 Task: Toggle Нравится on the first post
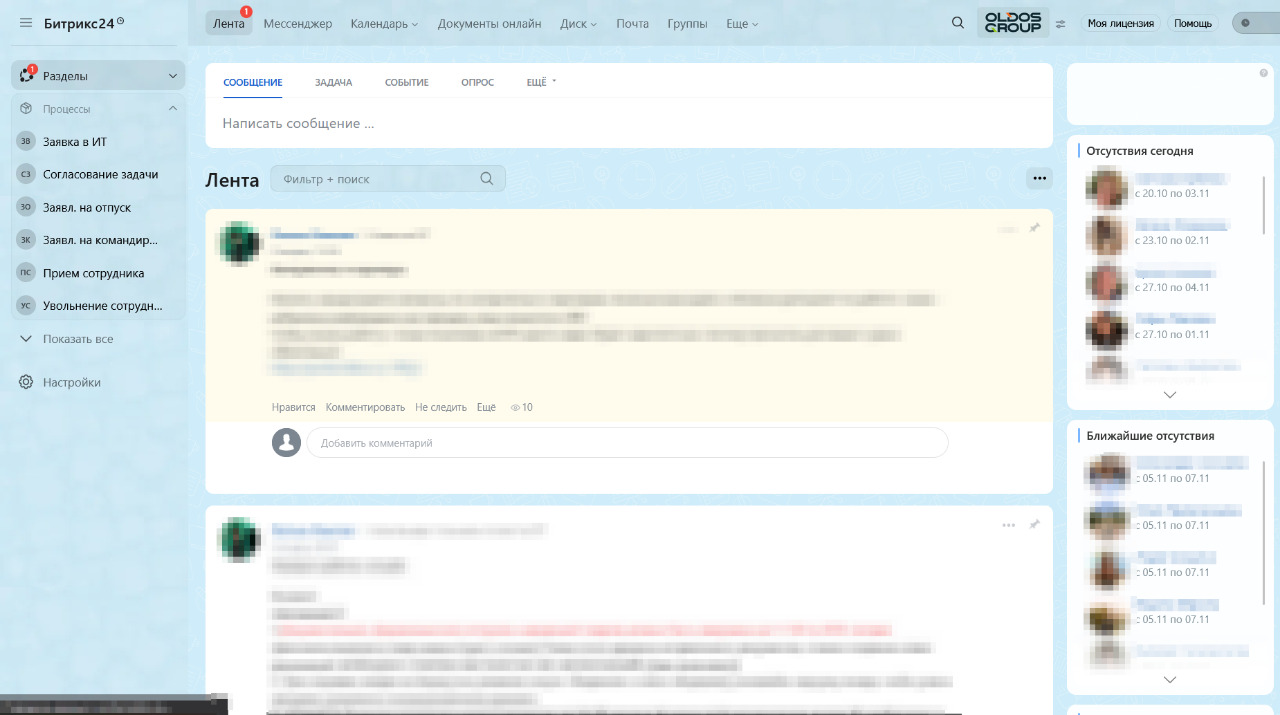(293, 407)
